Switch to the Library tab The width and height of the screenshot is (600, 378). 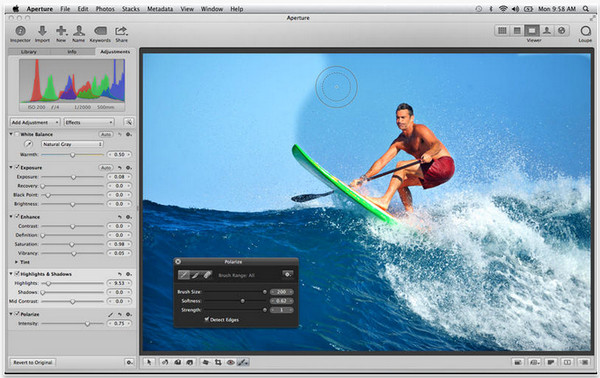pyautogui.click(x=29, y=52)
